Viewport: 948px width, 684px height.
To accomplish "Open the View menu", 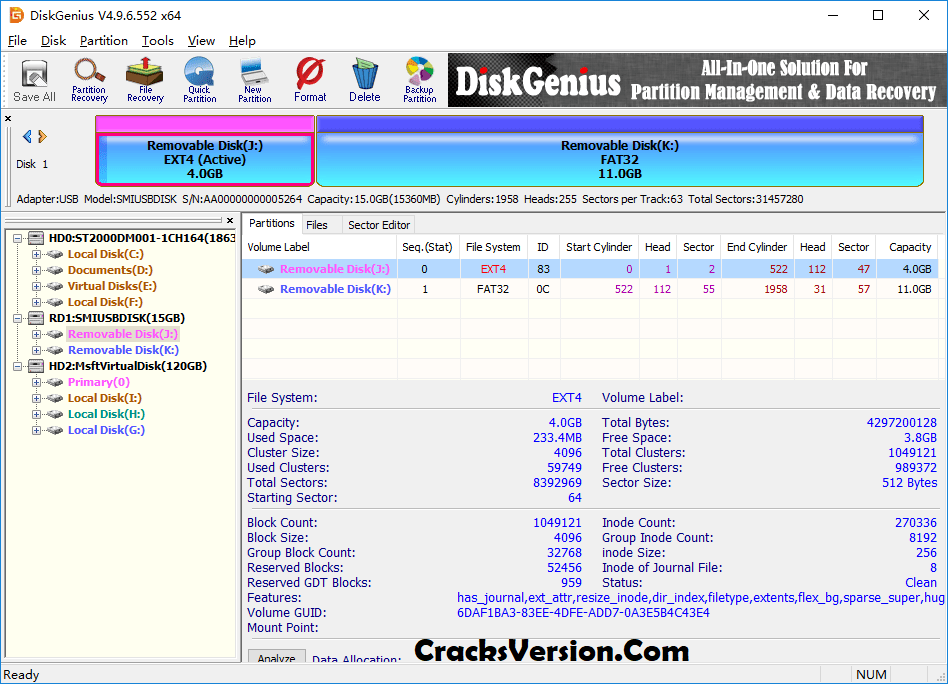I will coord(201,41).
